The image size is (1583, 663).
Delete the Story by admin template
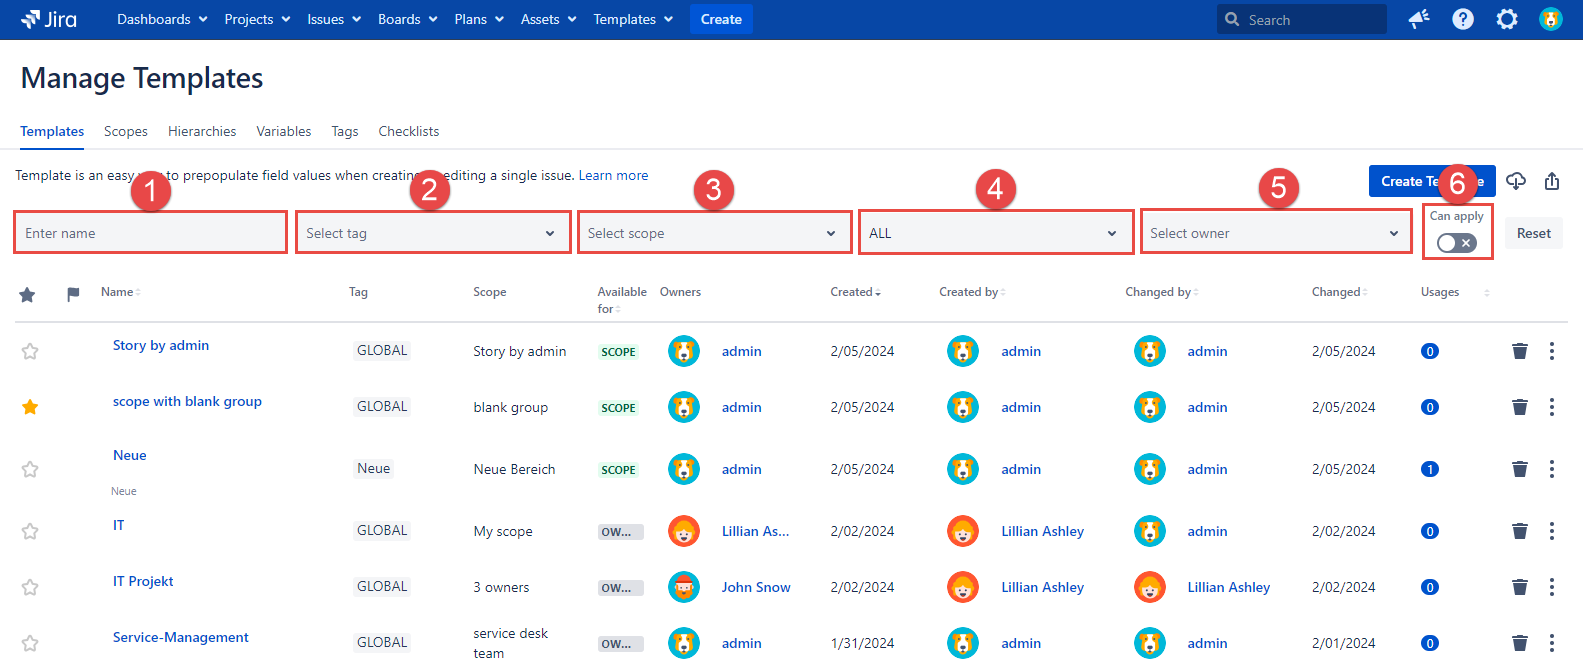[1519, 351]
